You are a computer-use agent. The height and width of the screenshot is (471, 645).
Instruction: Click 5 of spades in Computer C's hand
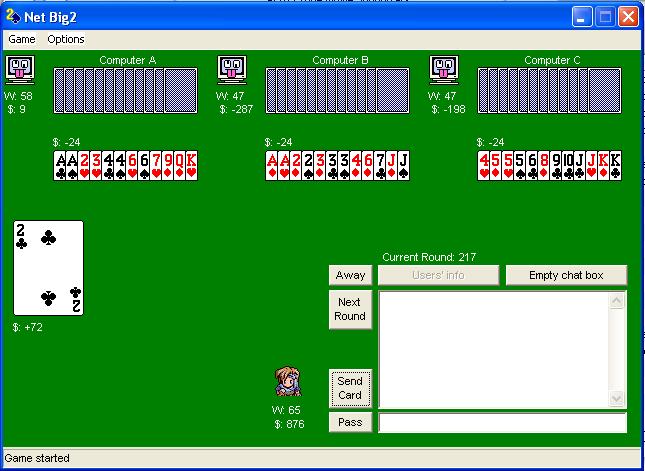click(x=520, y=165)
